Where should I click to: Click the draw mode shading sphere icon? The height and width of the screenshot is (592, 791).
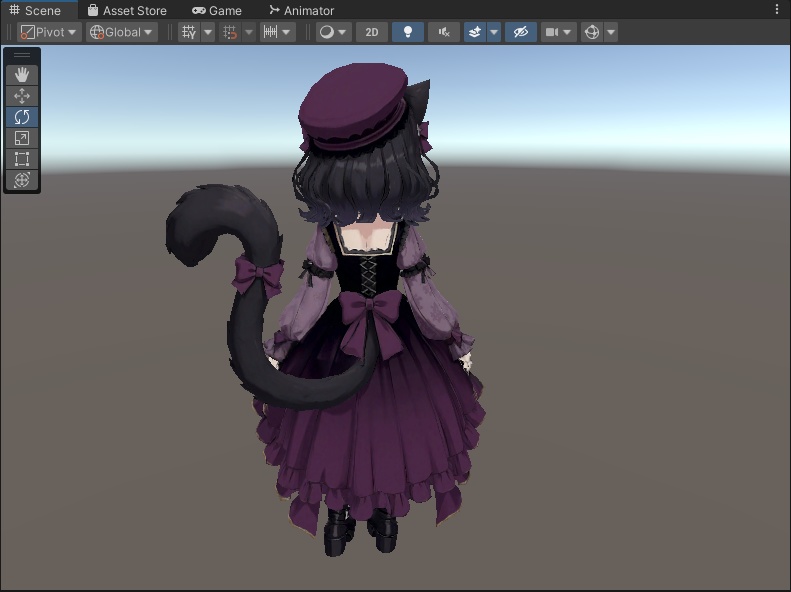(327, 32)
